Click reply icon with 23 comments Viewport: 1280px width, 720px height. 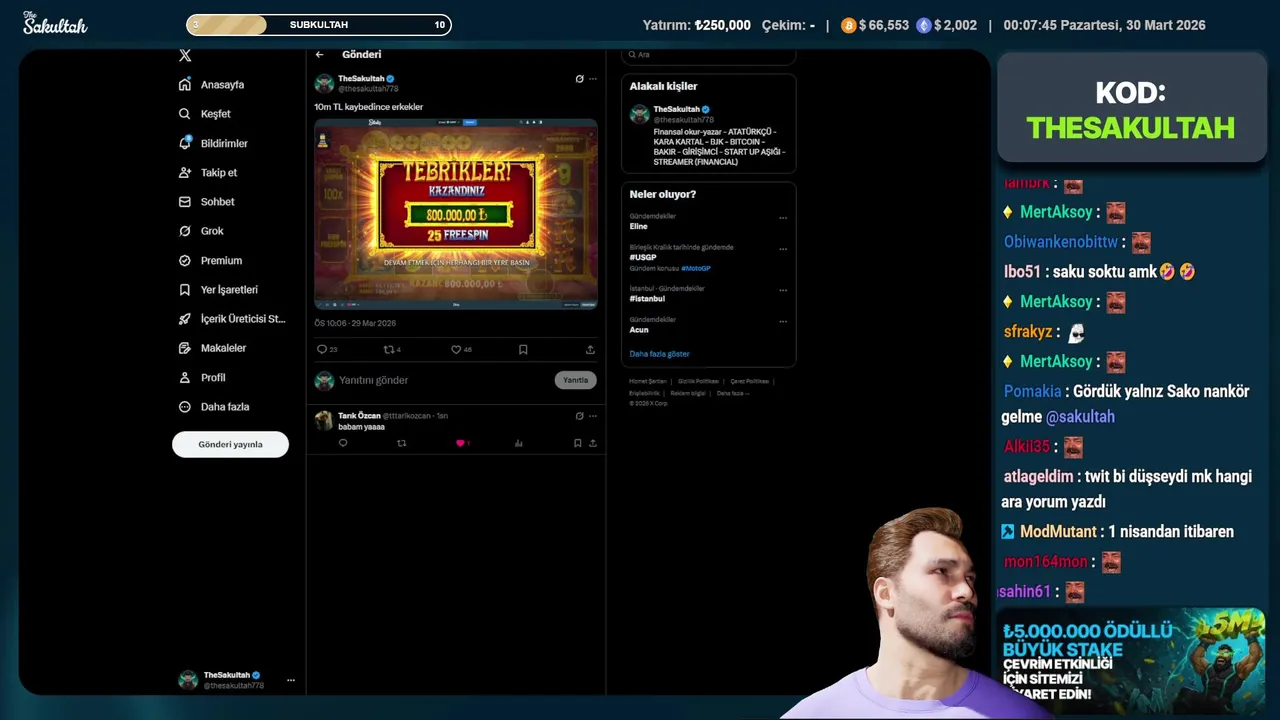coord(322,350)
